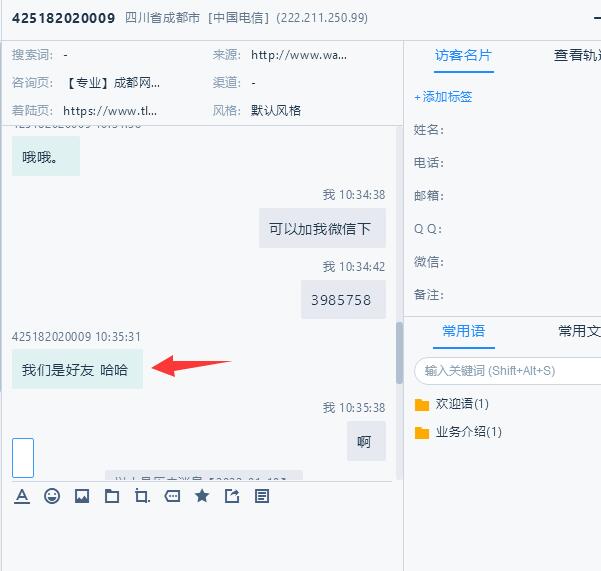Image resolution: width=601 pixels, height=571 pixels.
Task: Select the 常用语 tab
Action: point(463,331)
